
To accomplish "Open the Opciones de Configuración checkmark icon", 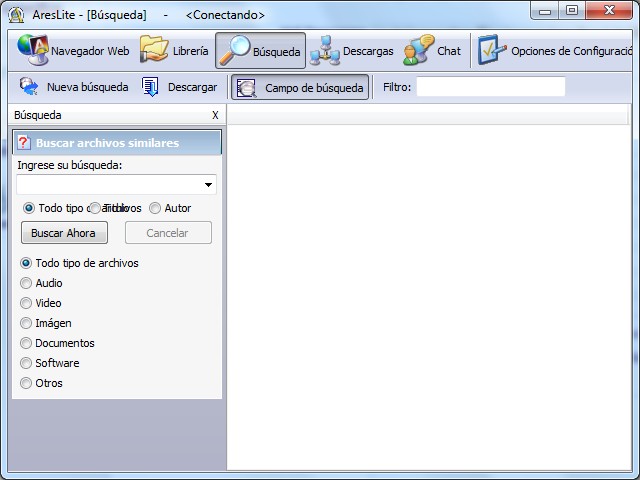I will [x=492, y=50].
